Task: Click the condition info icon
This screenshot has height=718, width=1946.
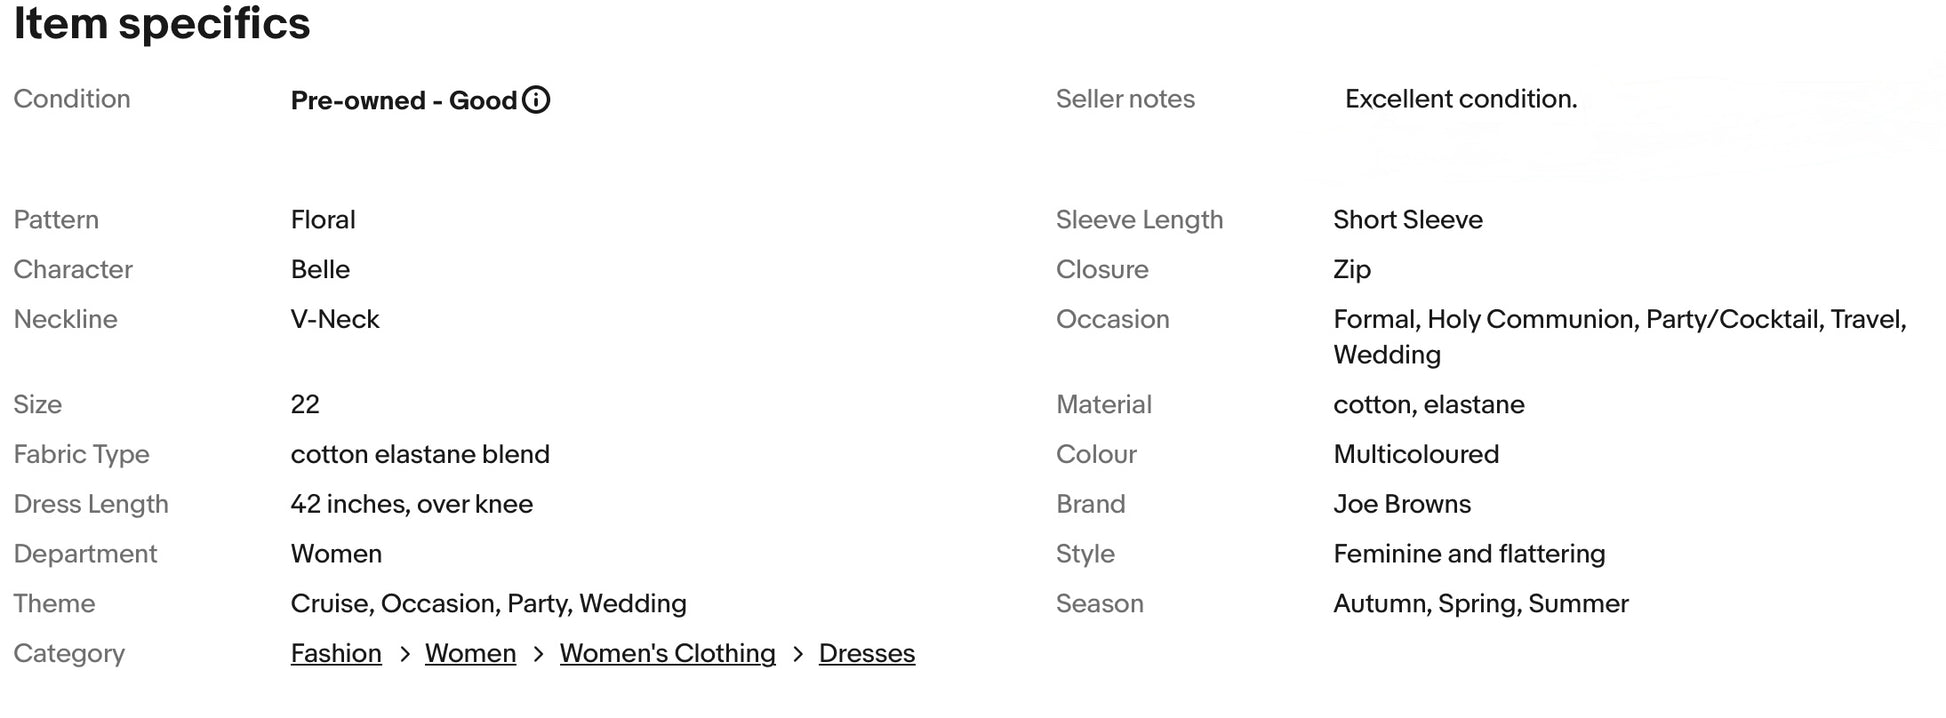Action: pos(536,100)
